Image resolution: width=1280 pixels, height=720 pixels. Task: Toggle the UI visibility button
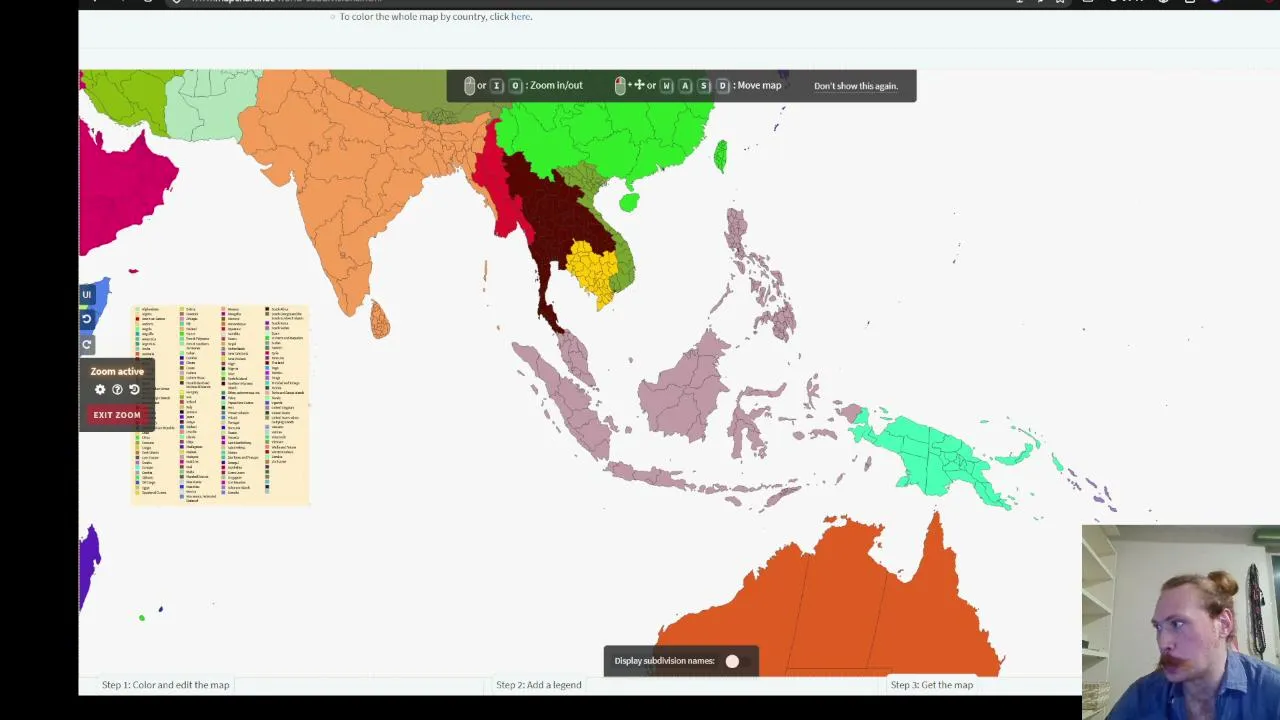[87, 294]
